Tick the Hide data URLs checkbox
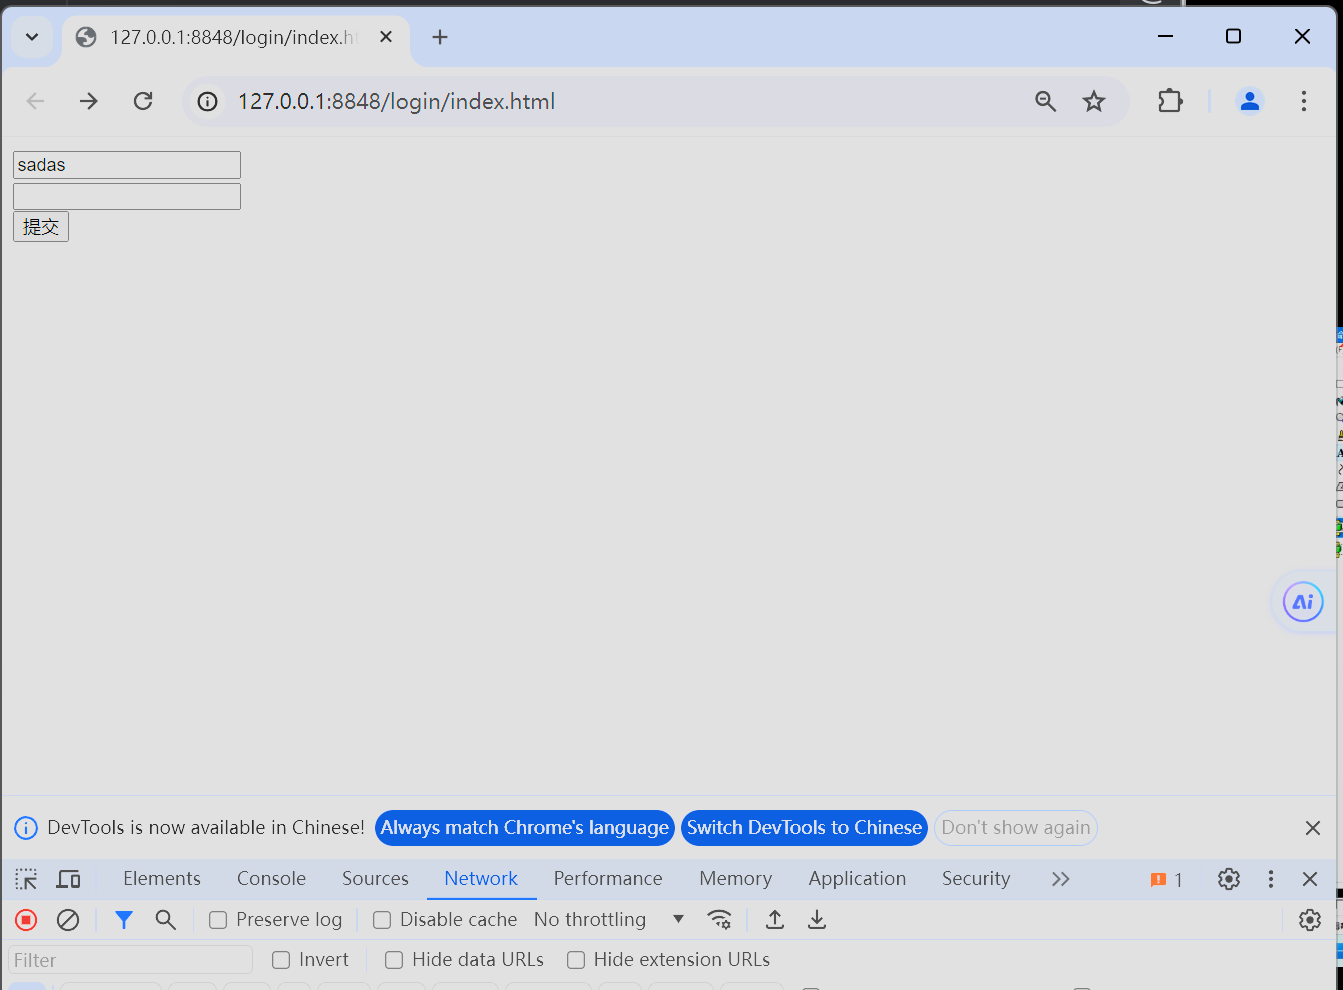Image resolution: width=1343 pixels, height=990 pixels. [394, 960]
